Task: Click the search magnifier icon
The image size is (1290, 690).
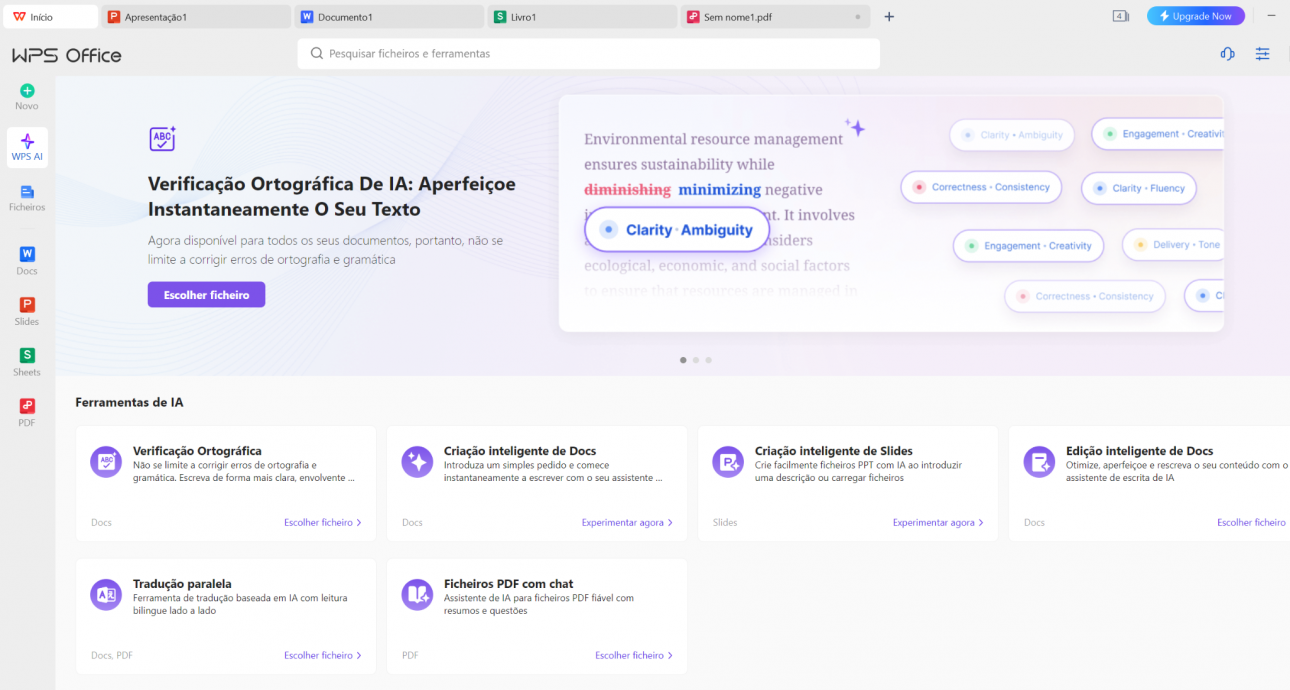Action: [317, 54]
